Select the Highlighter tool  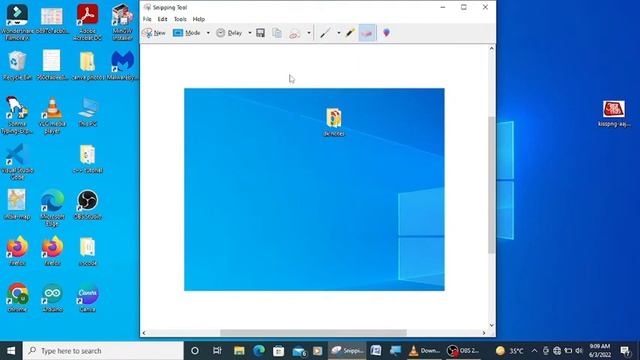tap(350, 33)
